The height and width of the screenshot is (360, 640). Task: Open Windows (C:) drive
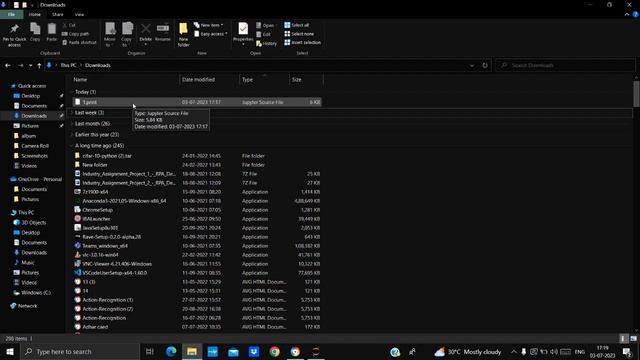point(36,293)
